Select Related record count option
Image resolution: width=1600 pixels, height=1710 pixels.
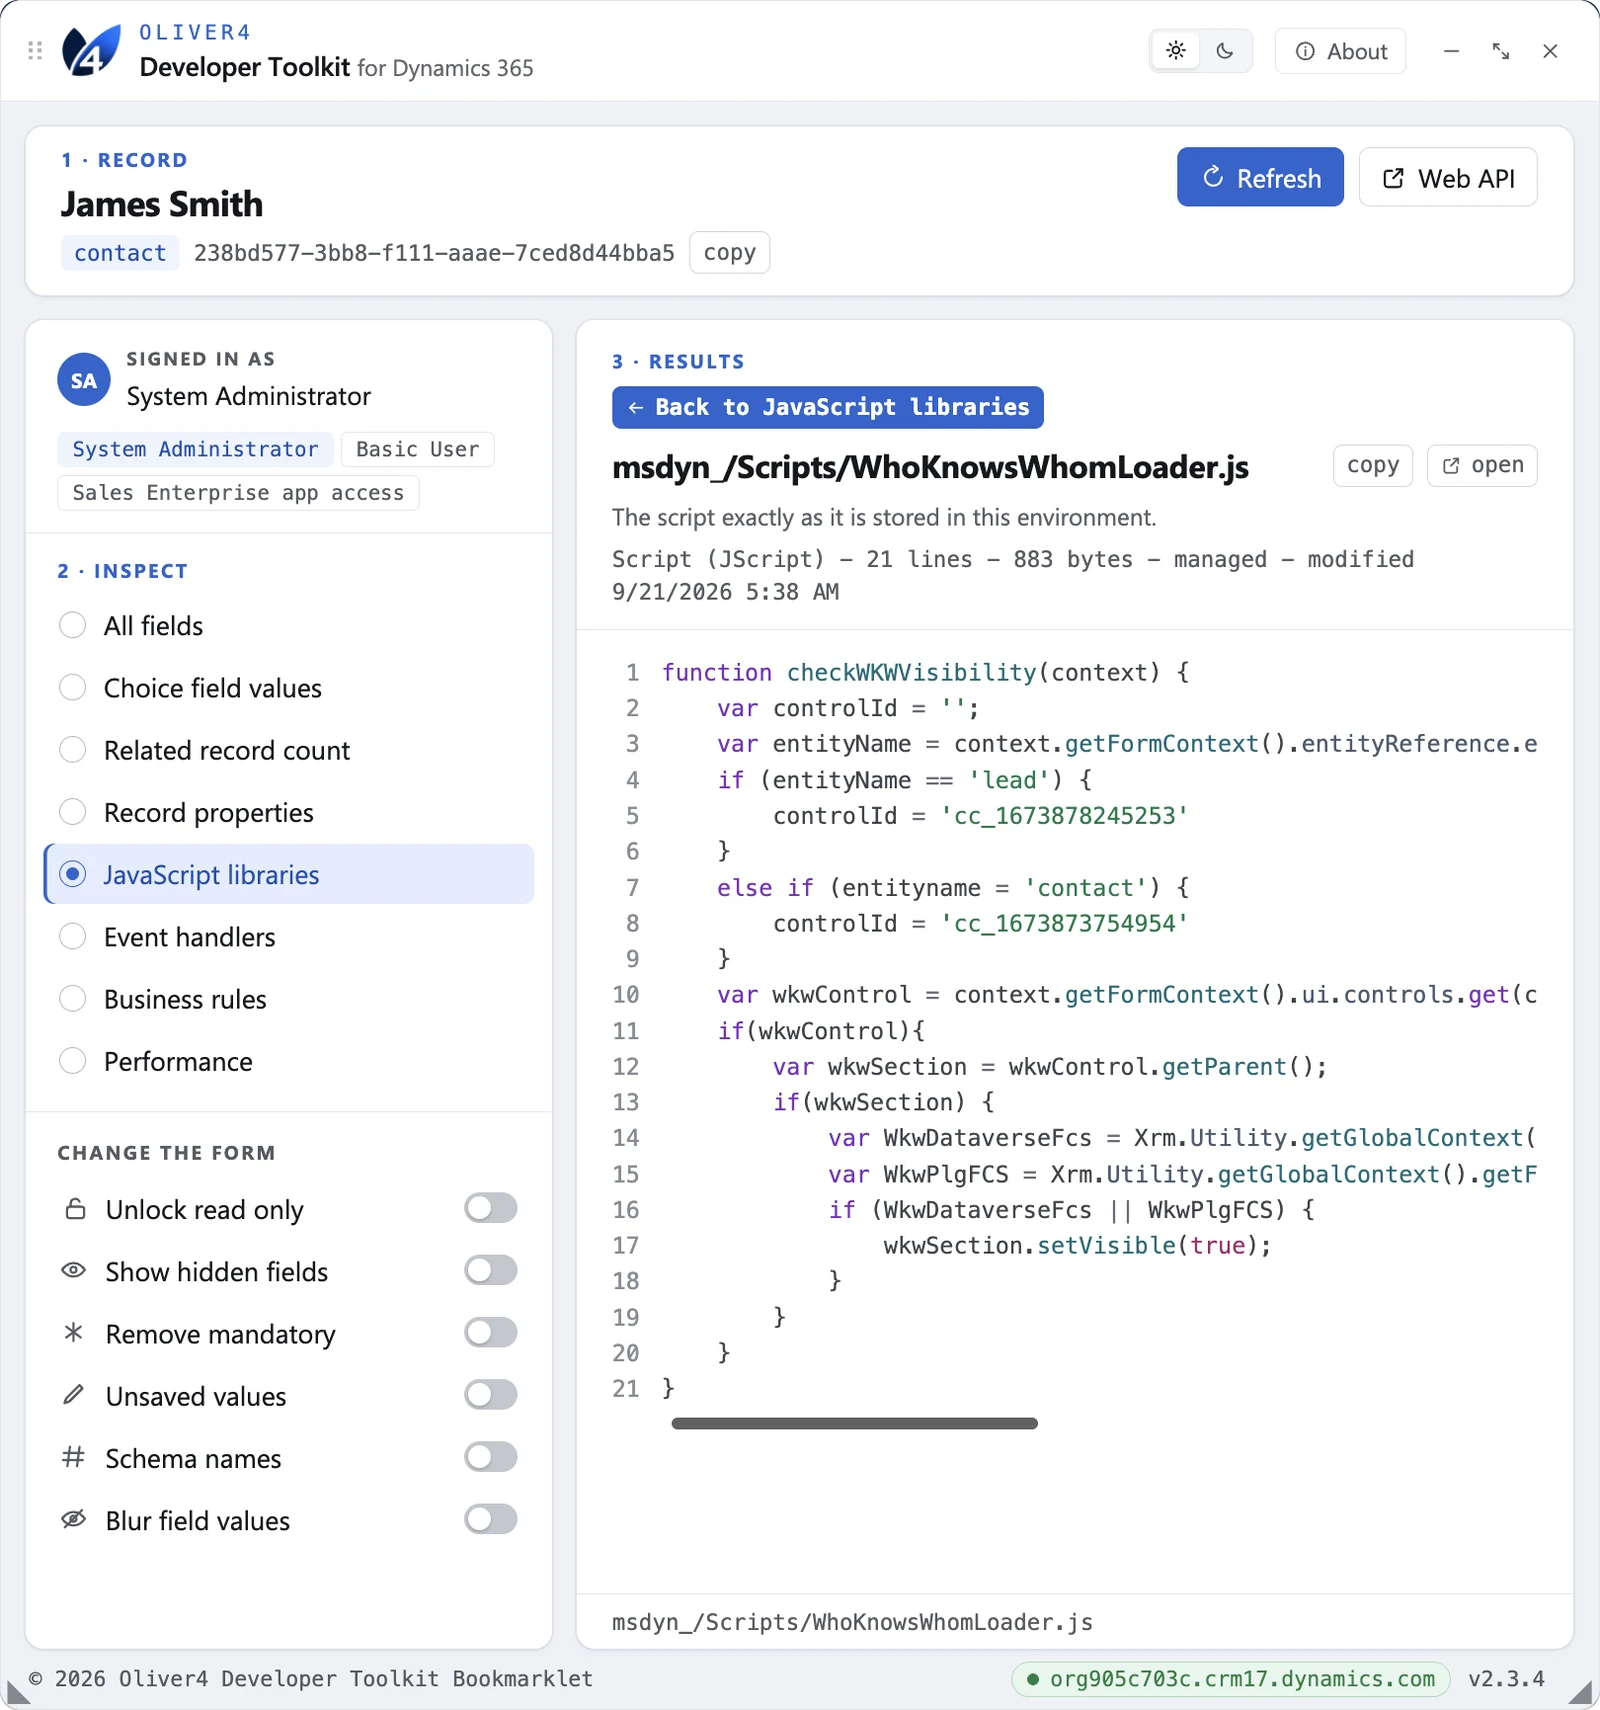(290, 750)
